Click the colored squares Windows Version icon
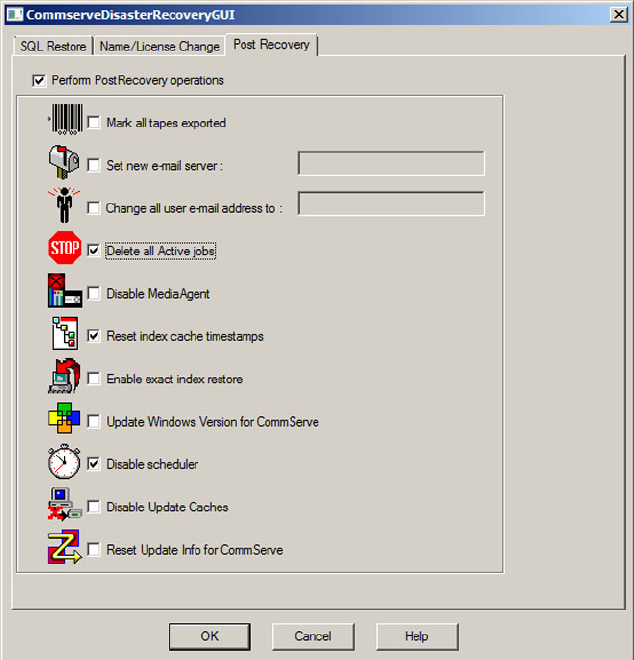Screen dimensions: 634x660 (64, 418)
